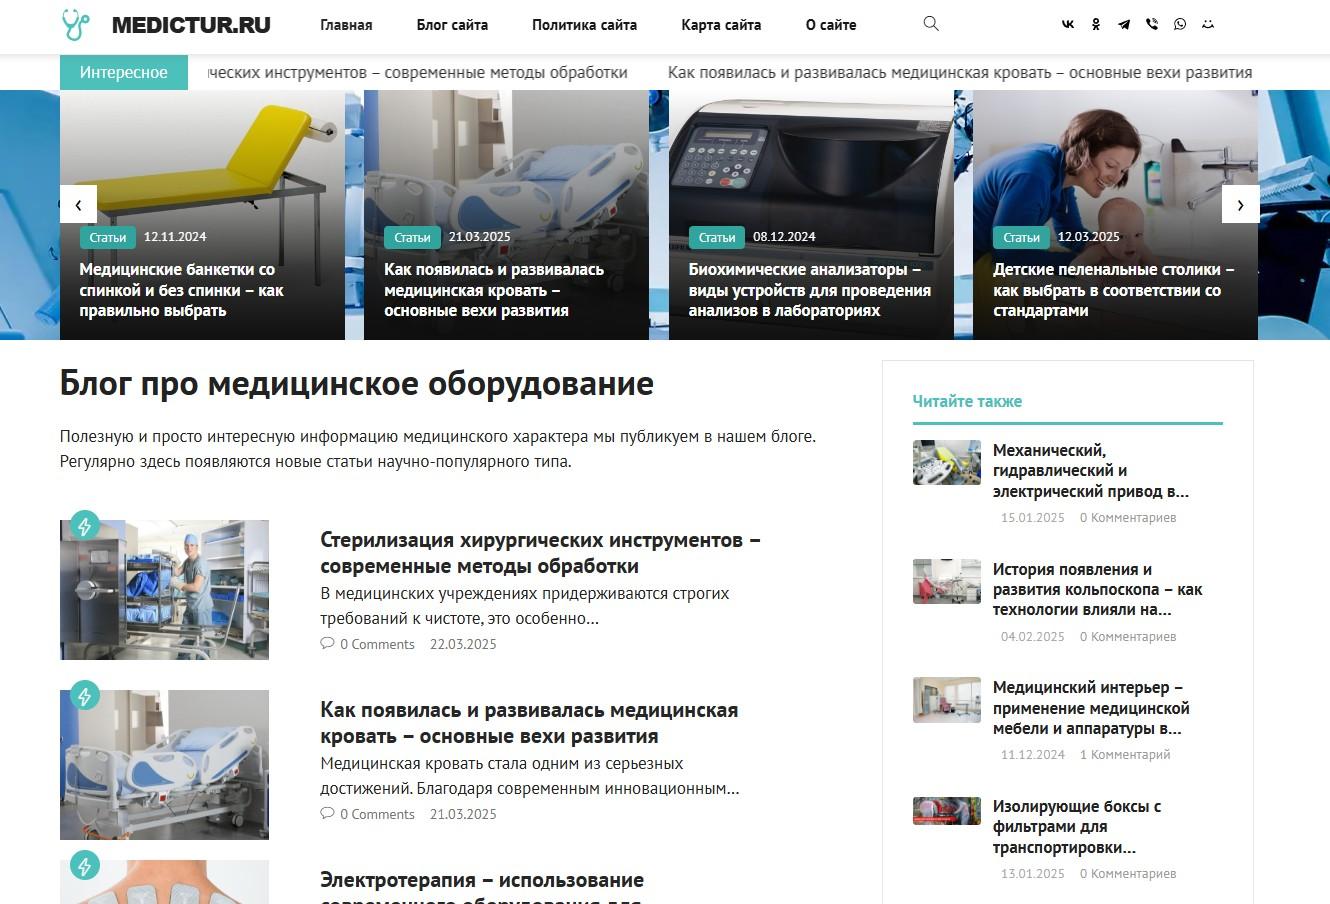
Task: Open the Главная menu item
Action: coord(346,25)
